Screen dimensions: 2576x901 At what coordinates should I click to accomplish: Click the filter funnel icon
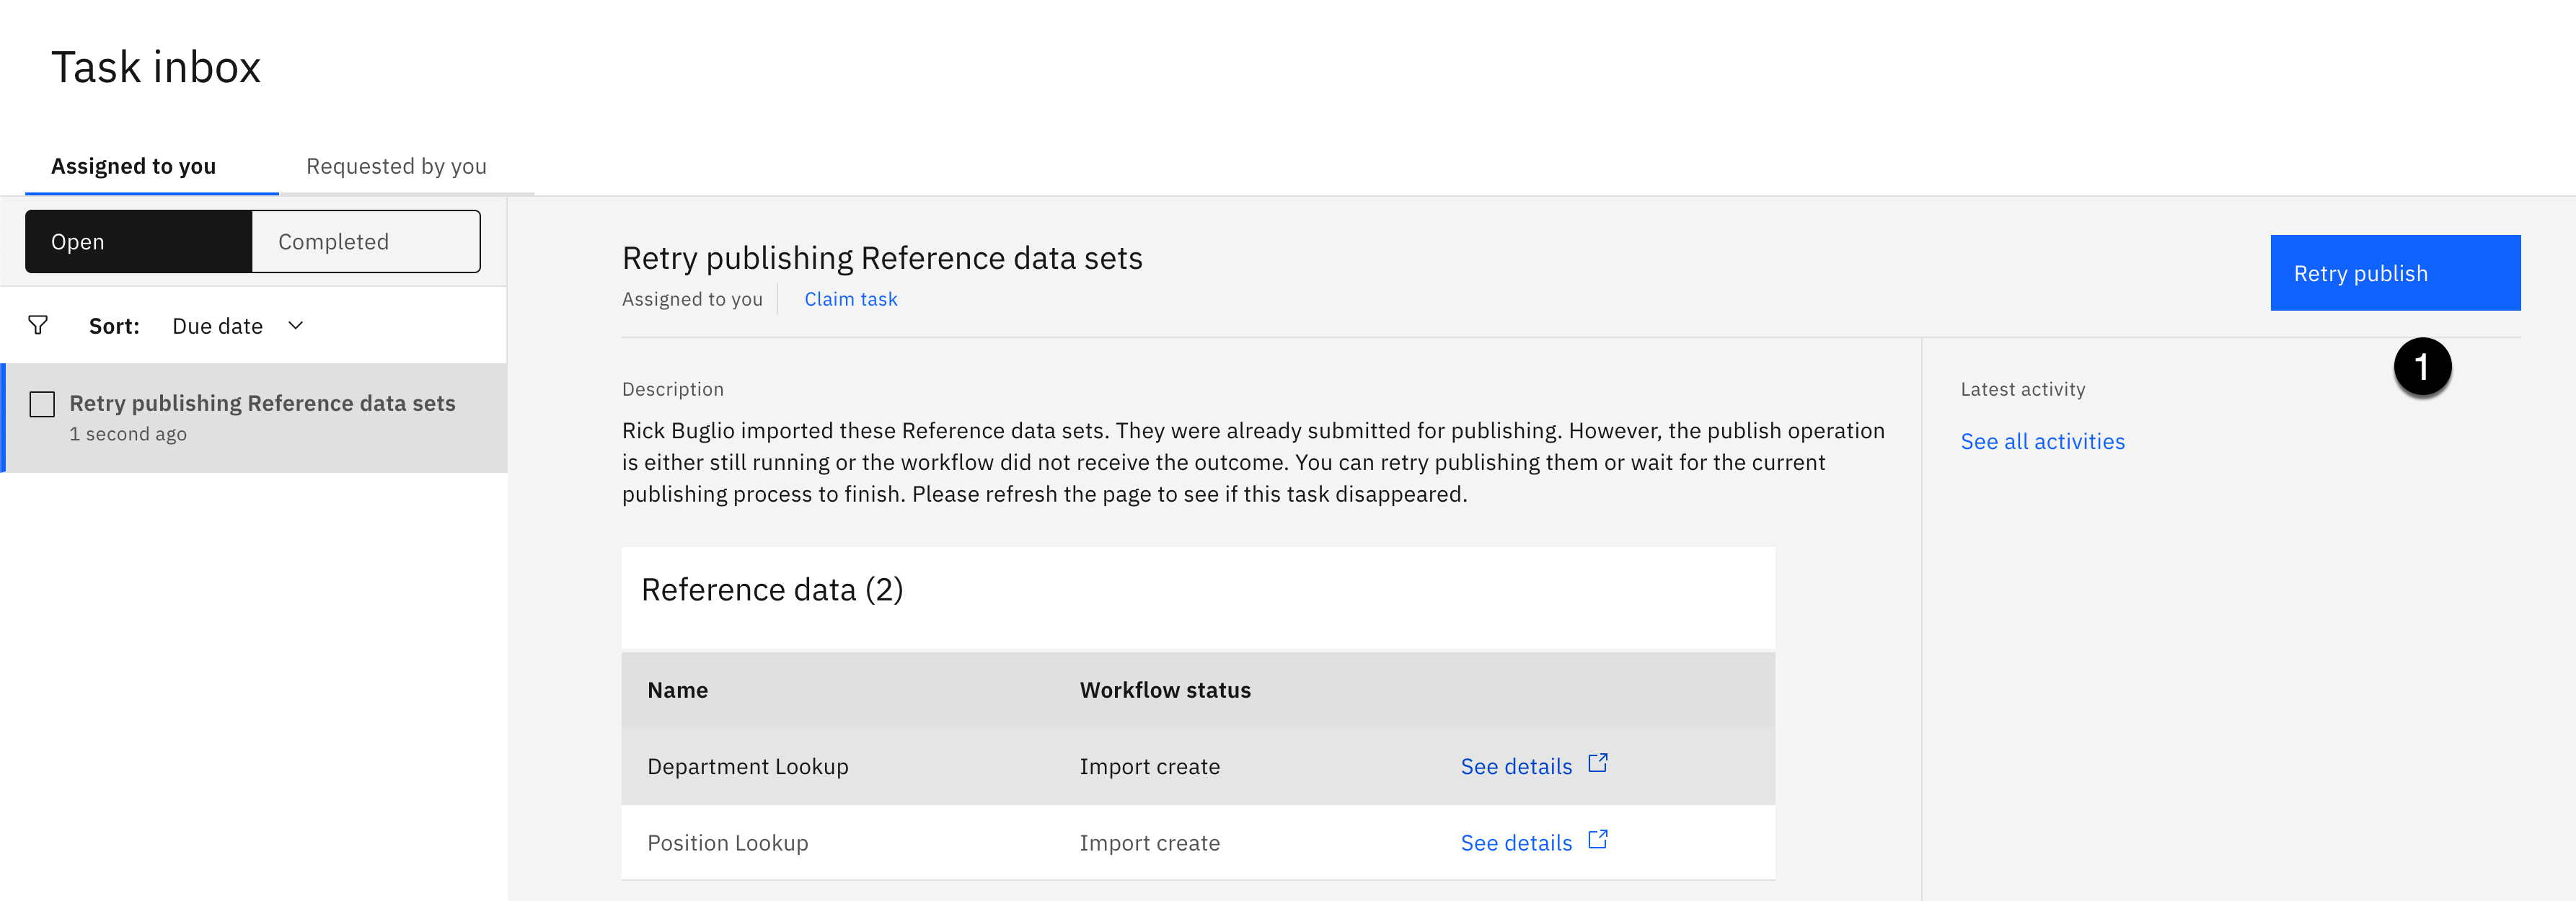38,325
